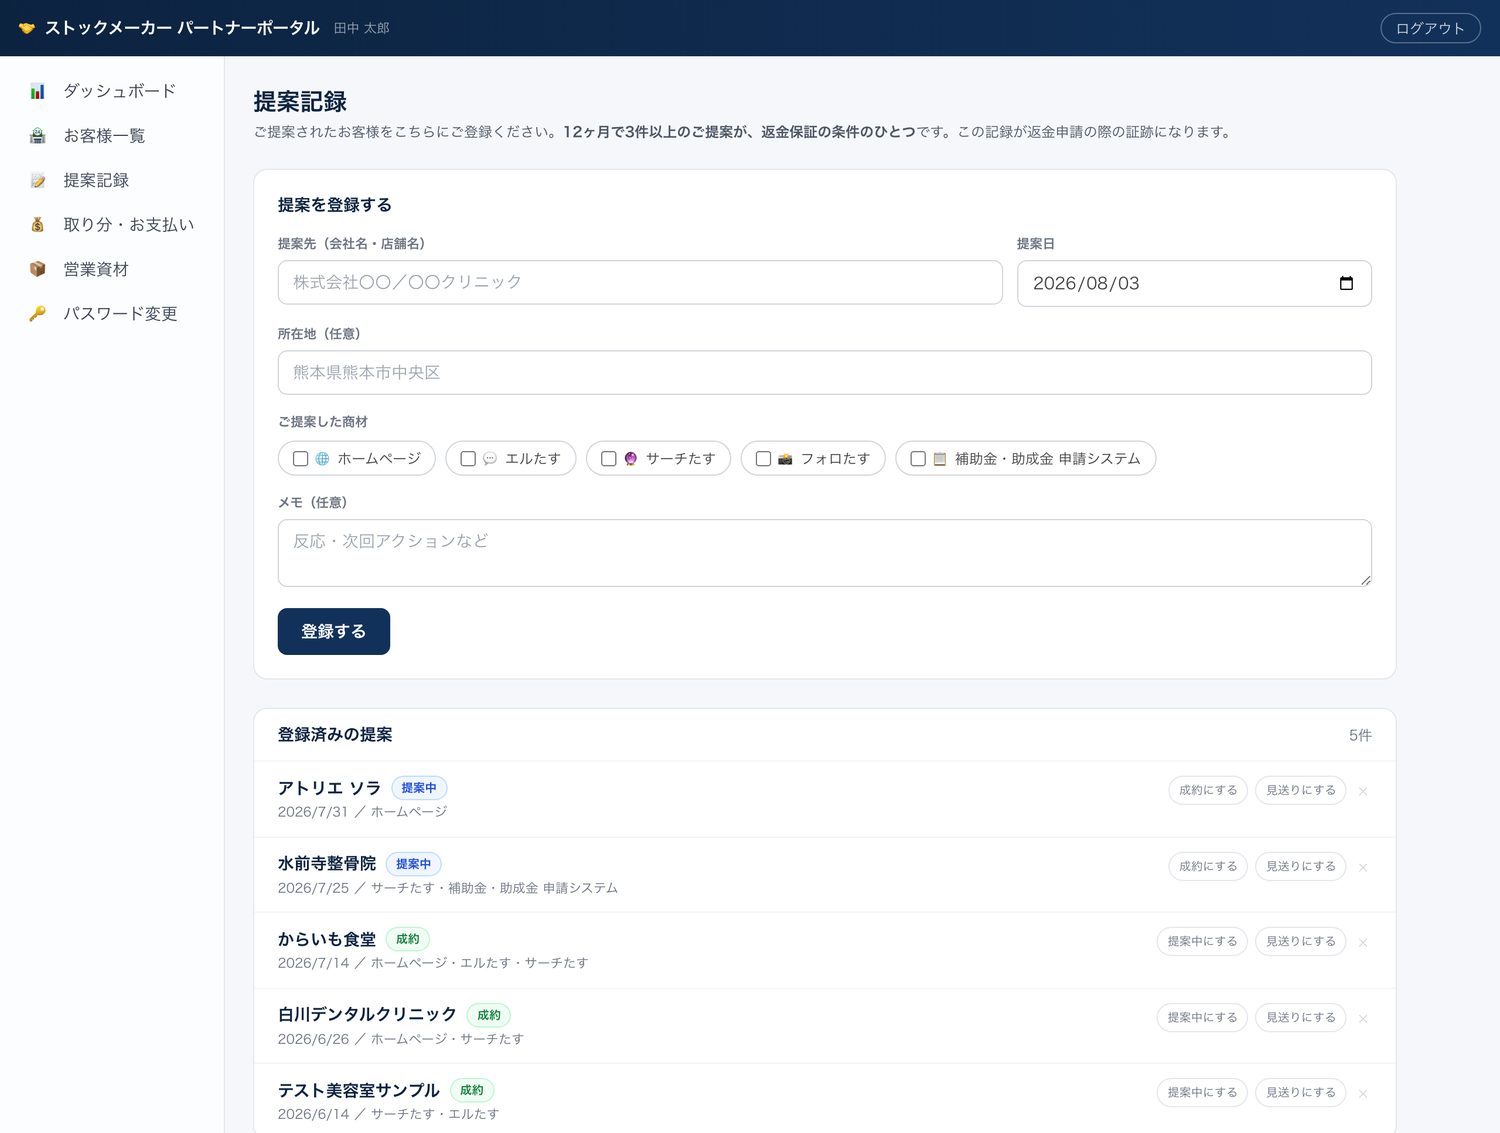
Task: Click the 5件 count label
Action: 1360,735
